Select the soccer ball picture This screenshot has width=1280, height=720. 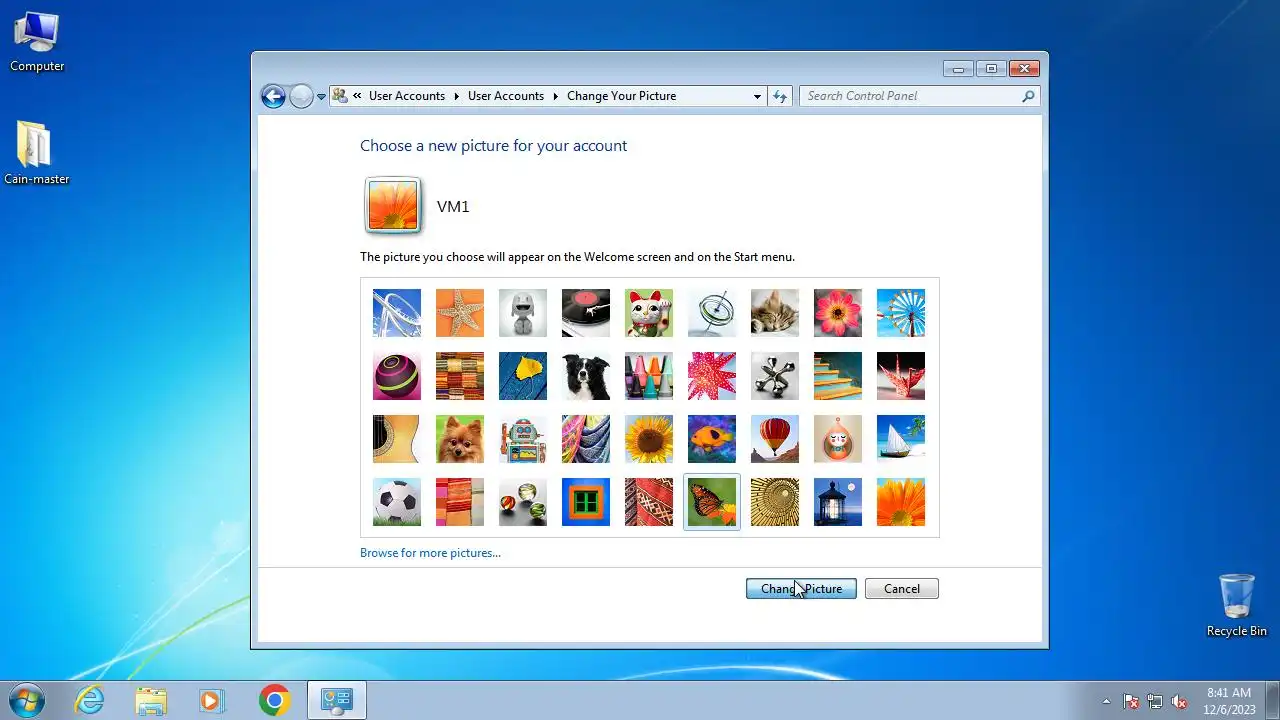click(397, 502)
